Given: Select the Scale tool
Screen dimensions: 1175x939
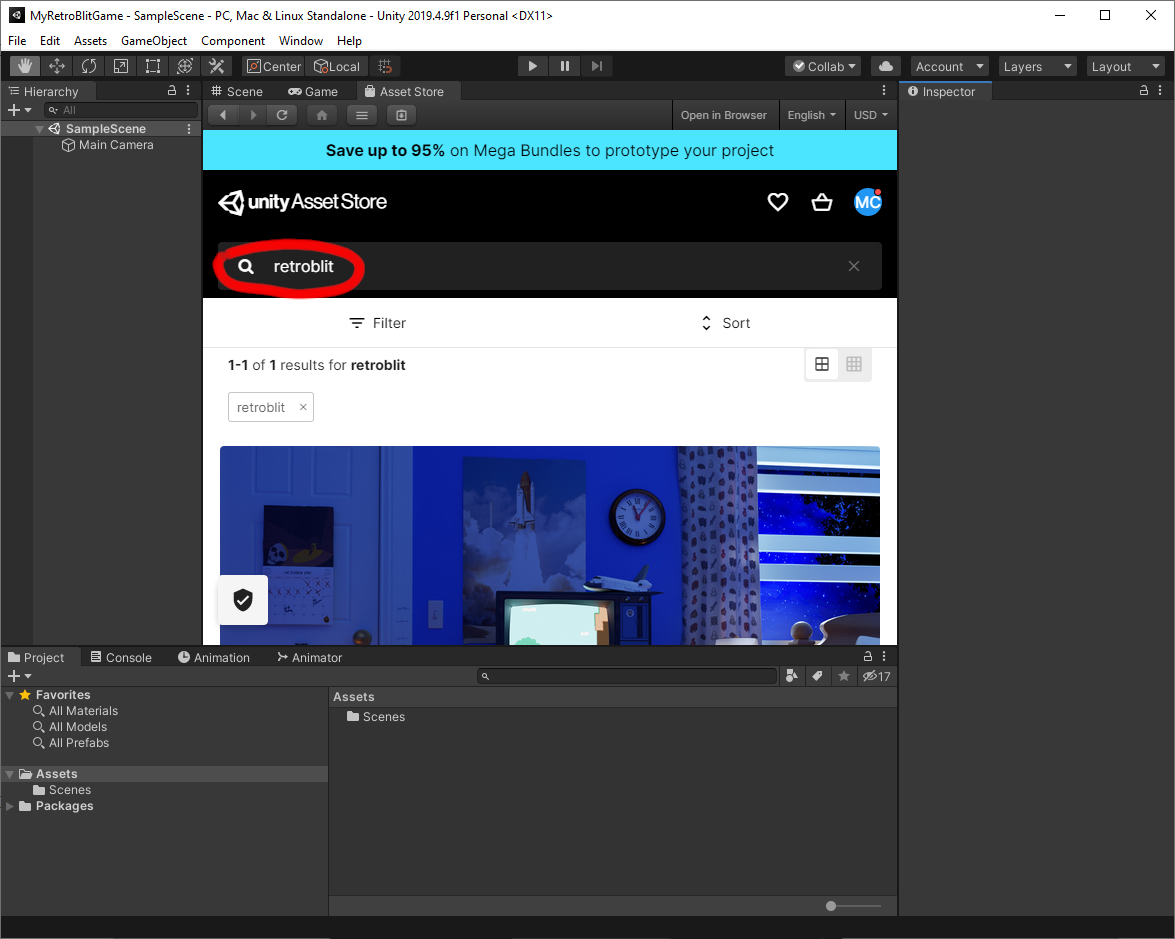Looking at the screenshot, I should (121, 66).
